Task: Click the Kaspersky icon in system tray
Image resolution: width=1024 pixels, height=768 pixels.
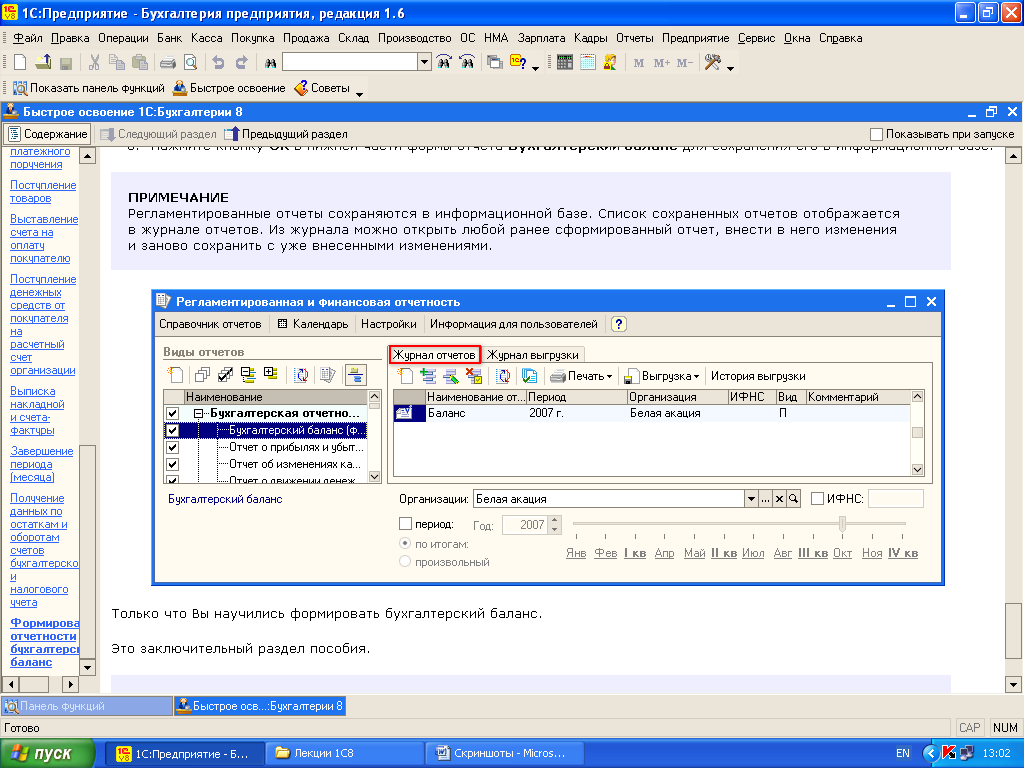Action: click(949, 753)
